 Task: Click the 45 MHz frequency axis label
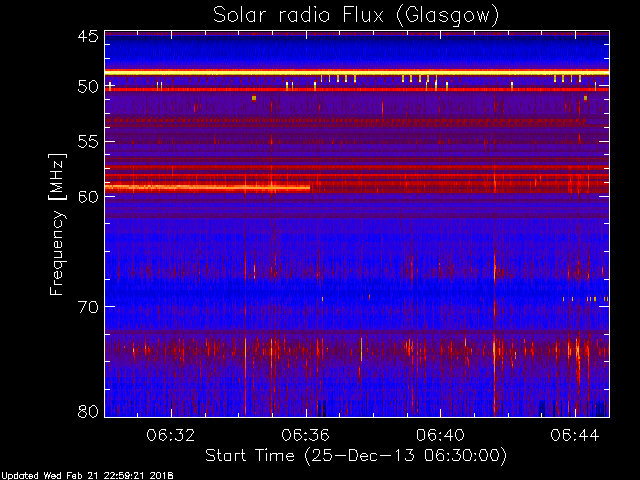click(x=88, y=36)
